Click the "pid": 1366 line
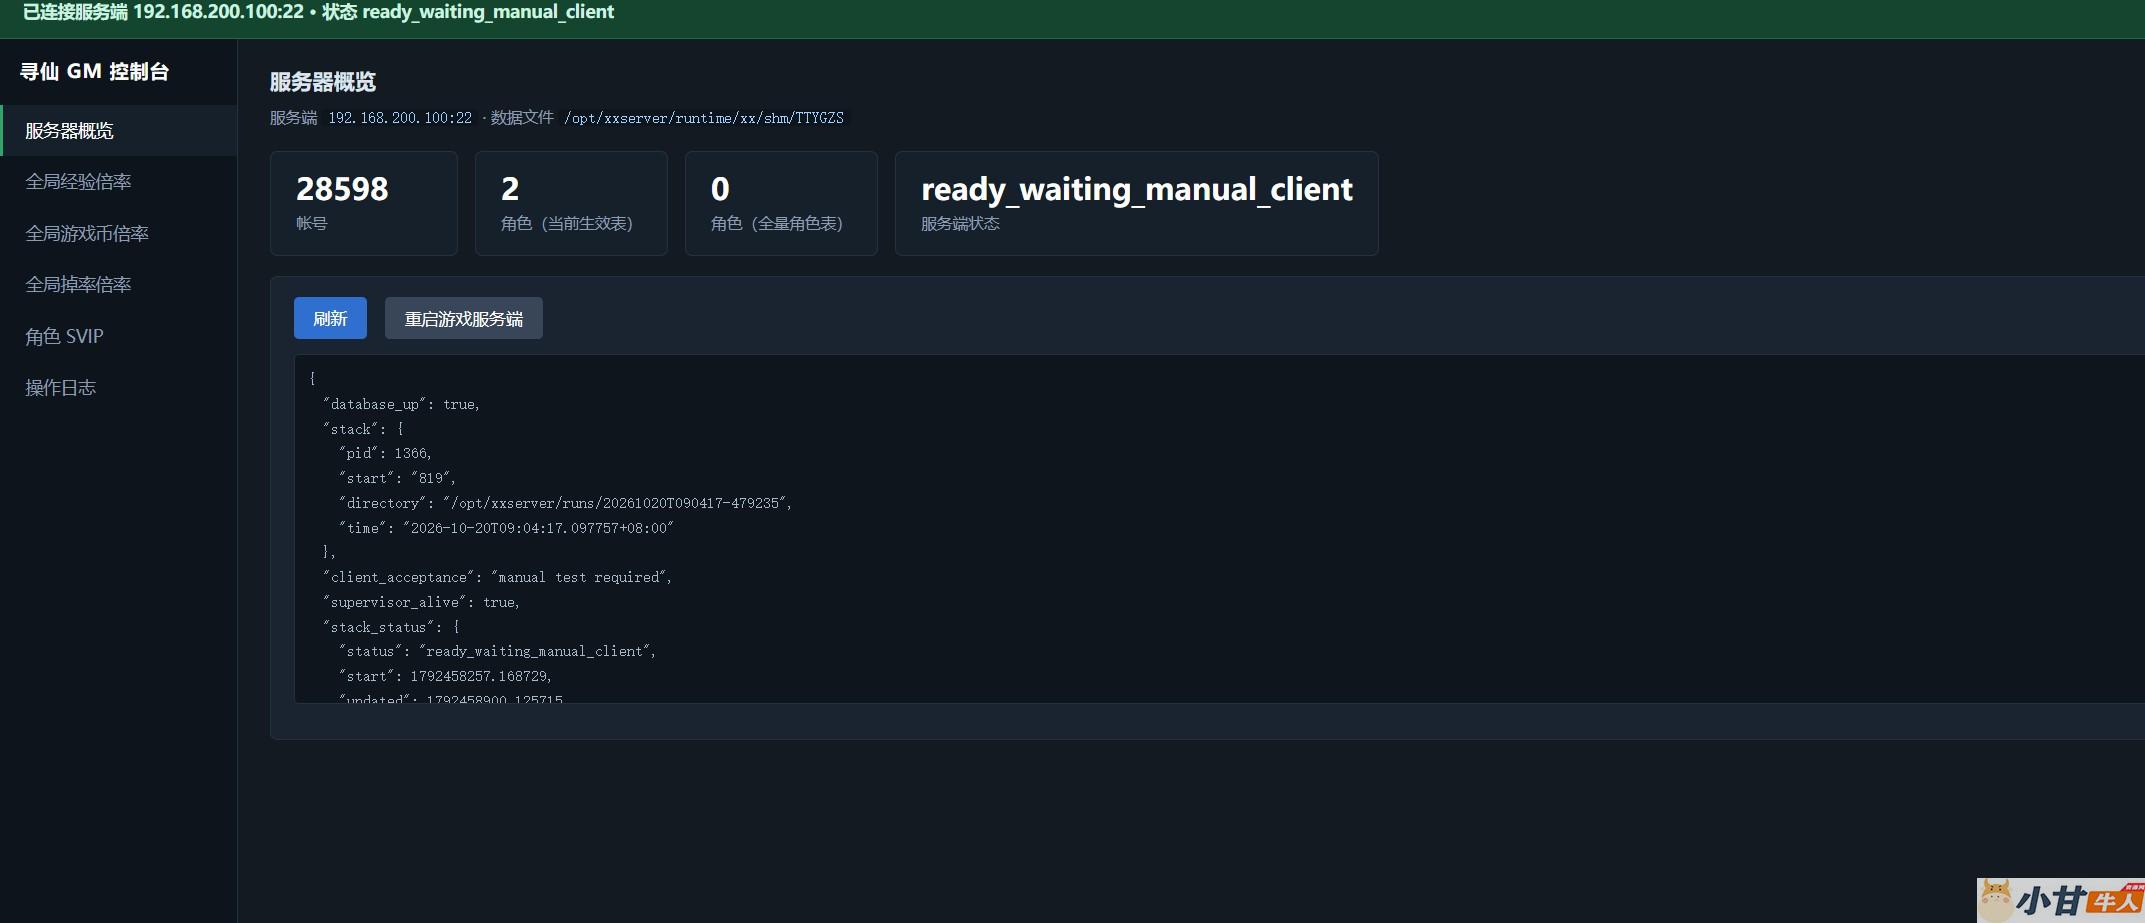 [x=385, y=453]
